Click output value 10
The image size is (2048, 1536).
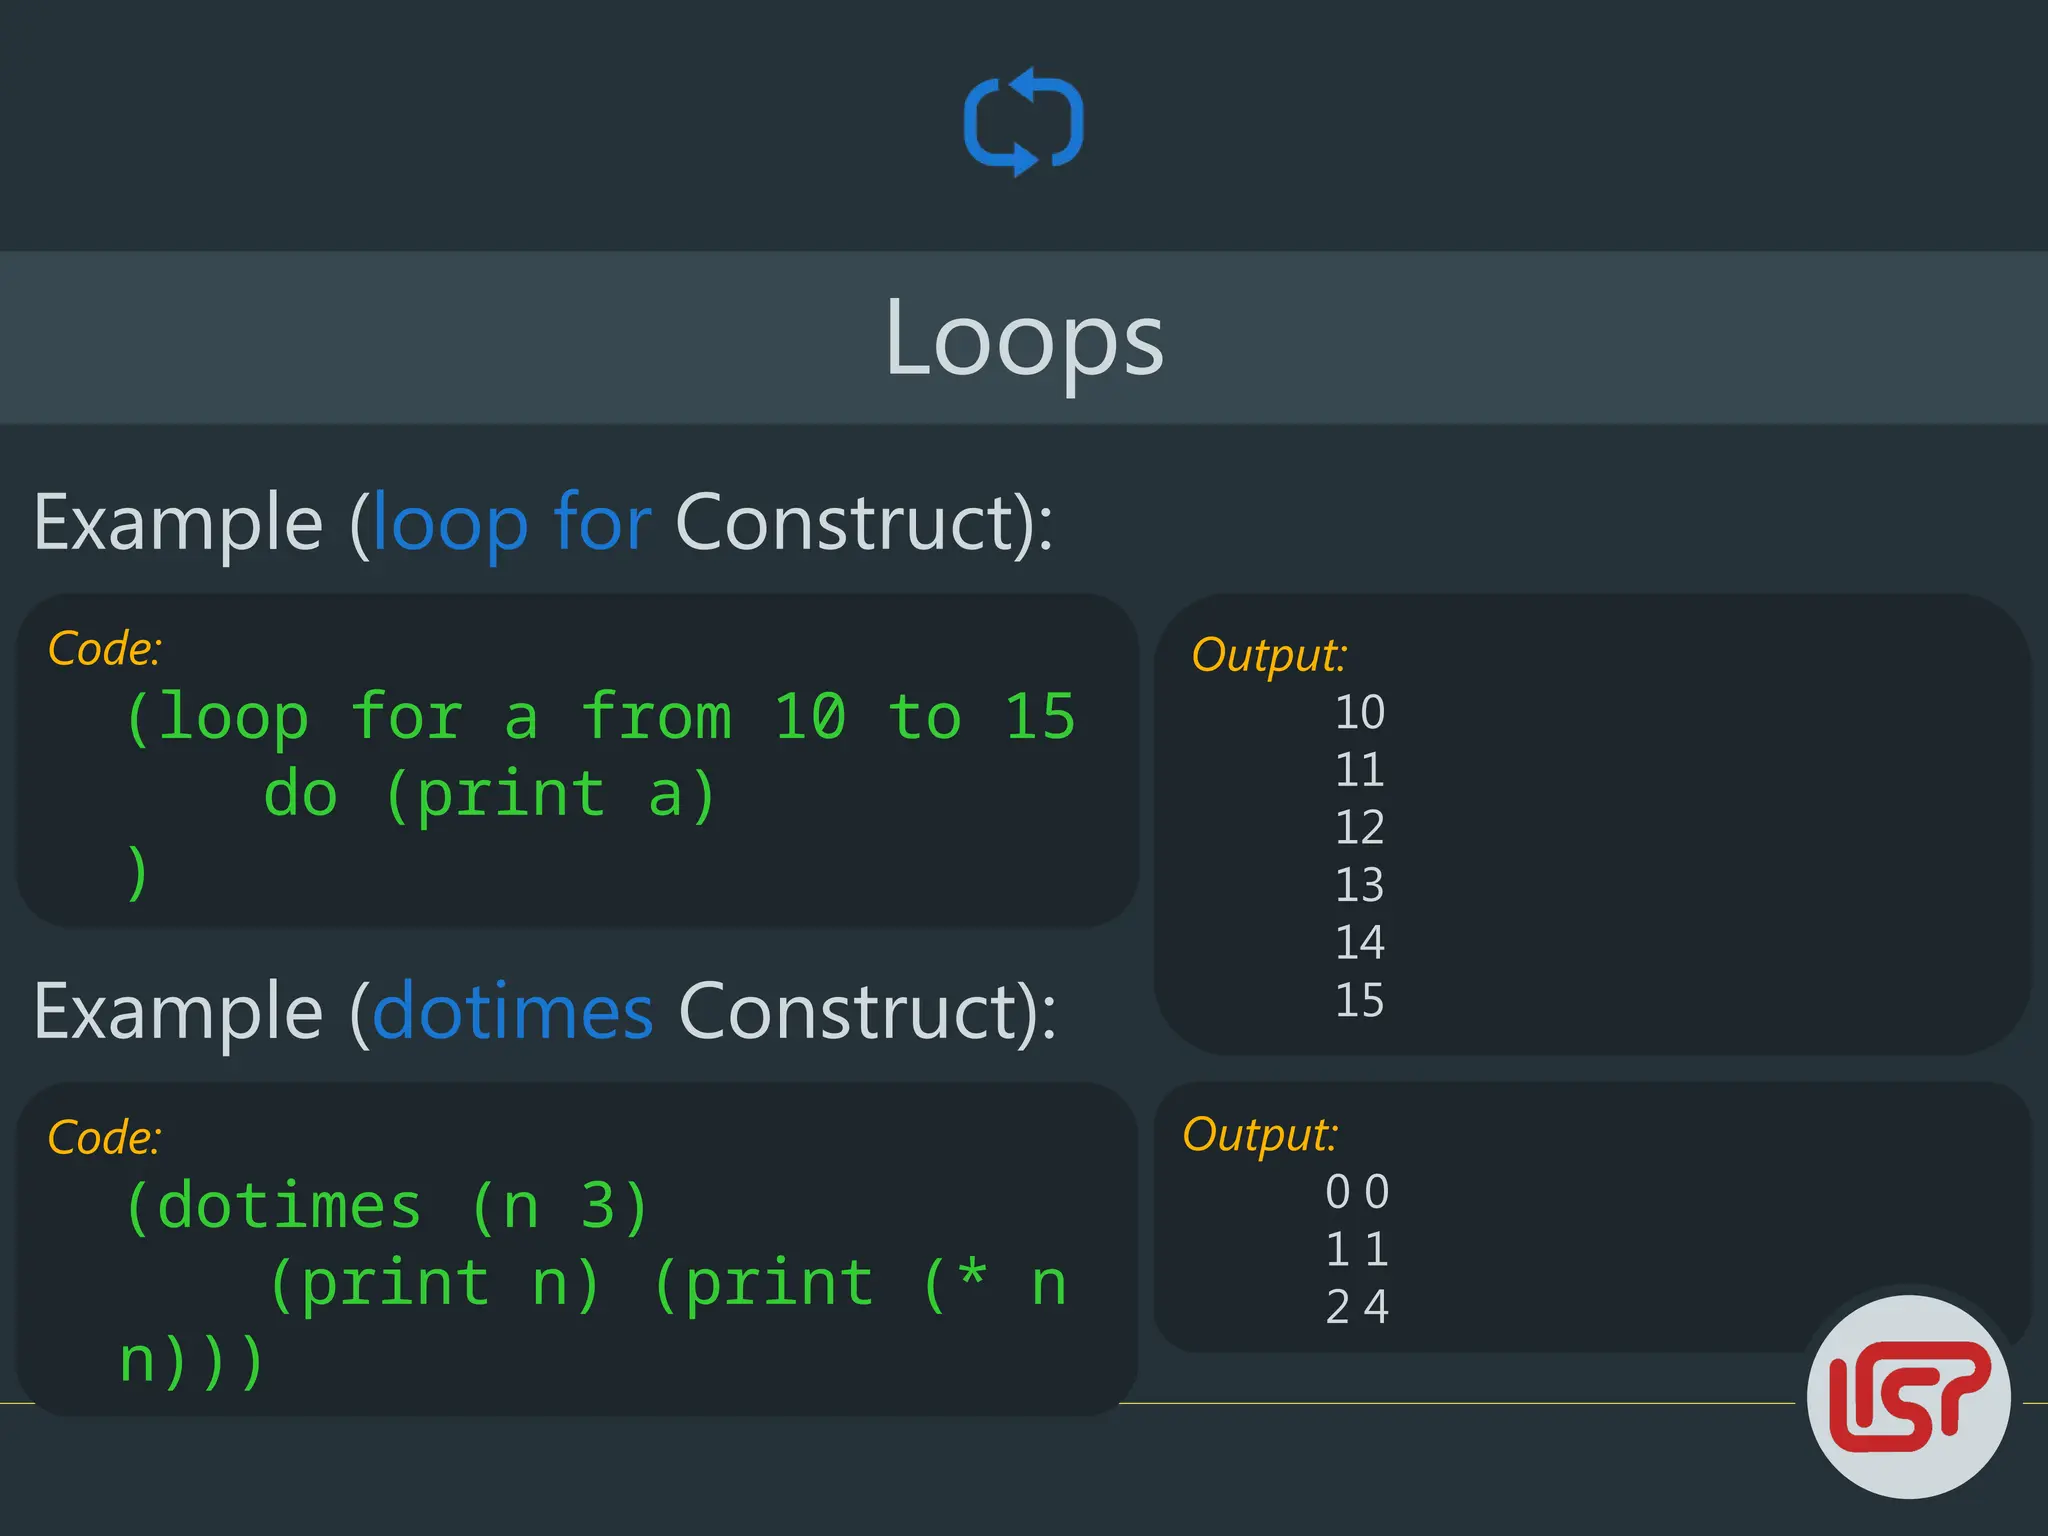tap(1359, 713)
